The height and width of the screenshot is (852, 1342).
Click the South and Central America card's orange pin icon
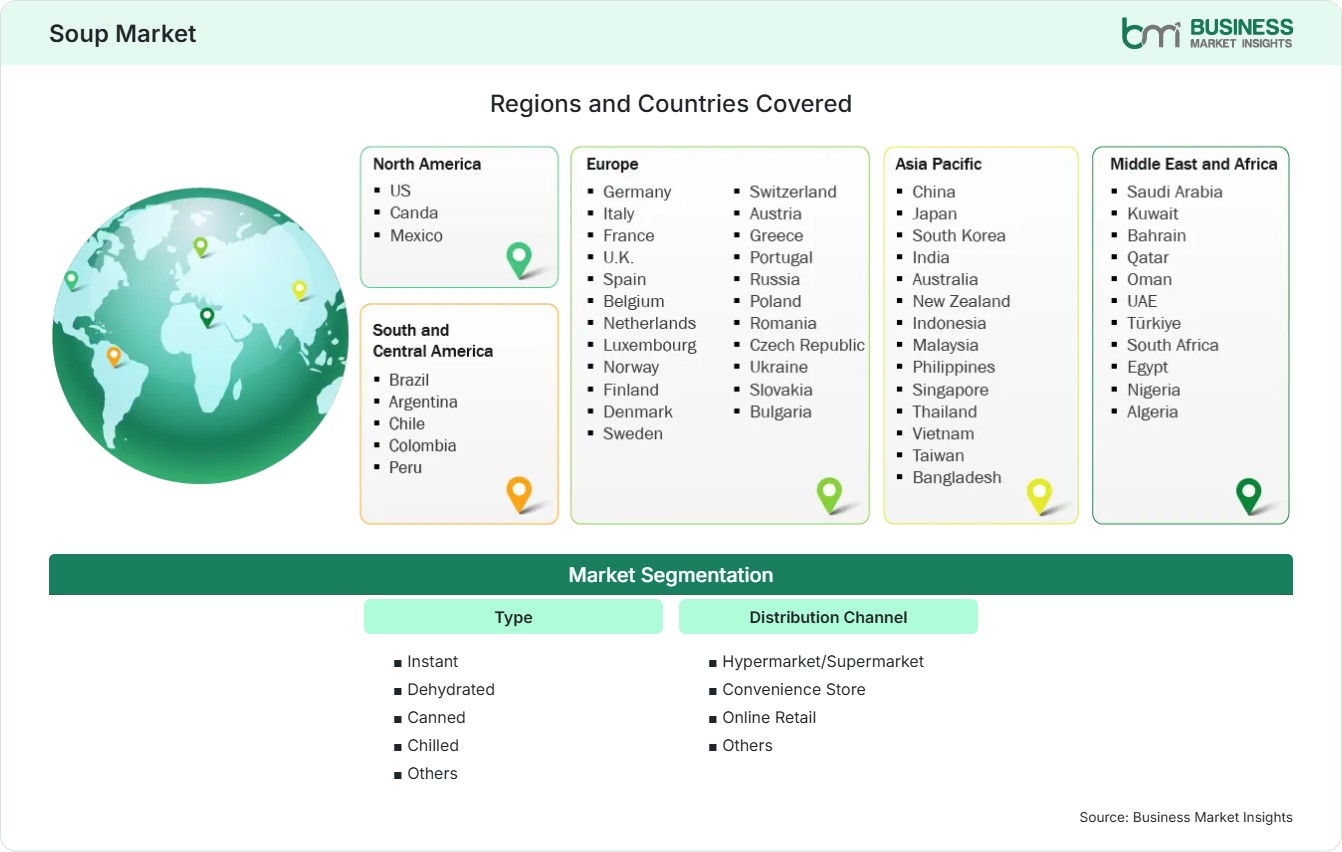(x=519, y=494)
